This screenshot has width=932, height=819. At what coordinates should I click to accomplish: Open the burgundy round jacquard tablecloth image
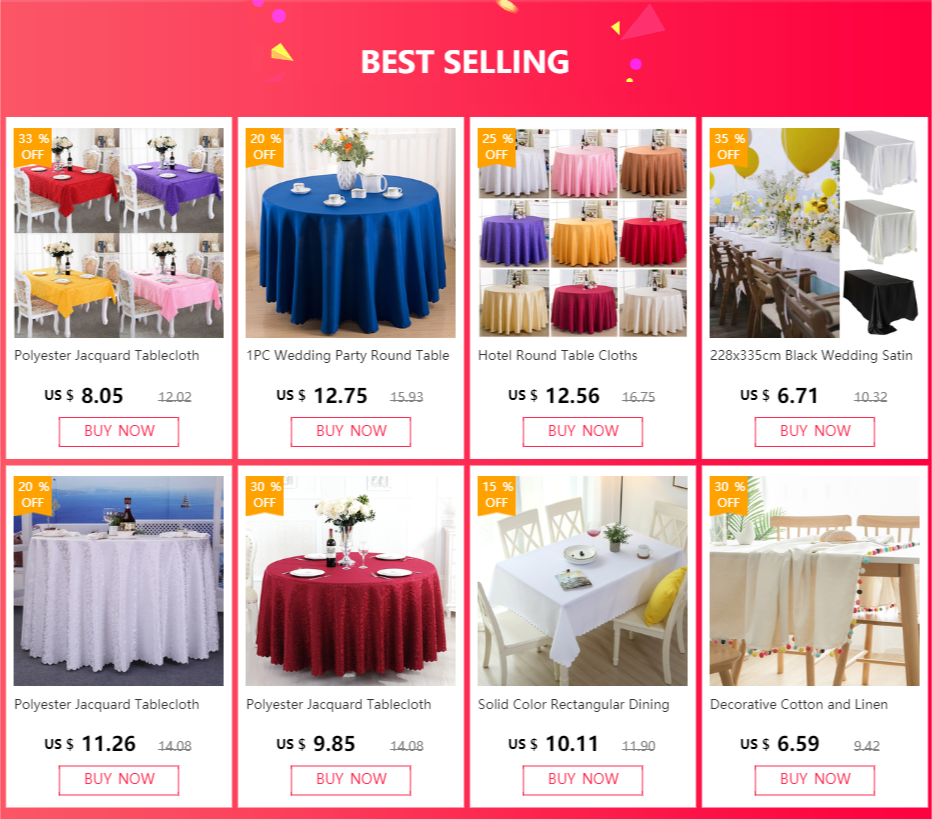tap(351, 581)
